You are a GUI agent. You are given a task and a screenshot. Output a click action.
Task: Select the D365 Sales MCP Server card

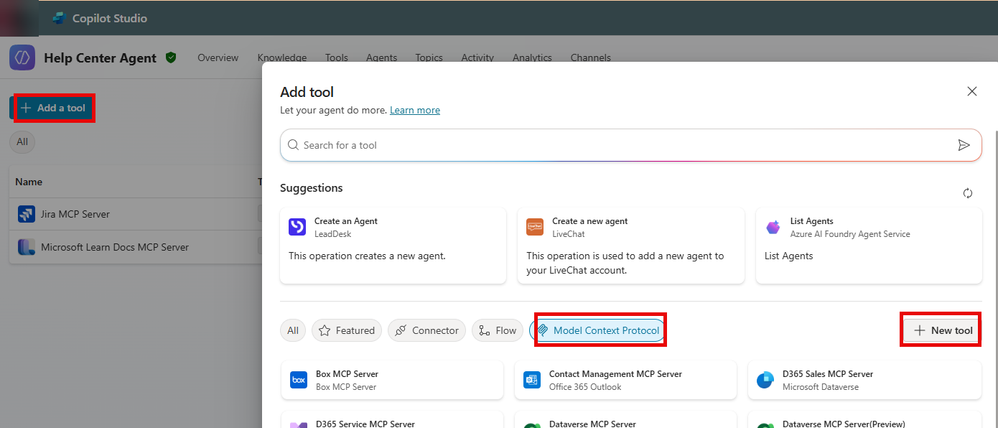(864, 380)
